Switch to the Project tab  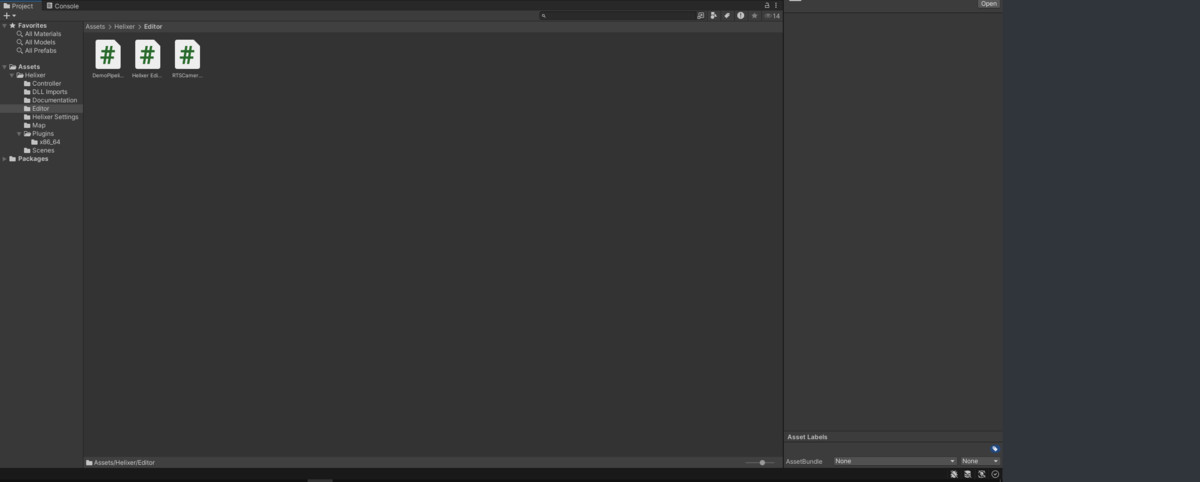coord(19,5)
